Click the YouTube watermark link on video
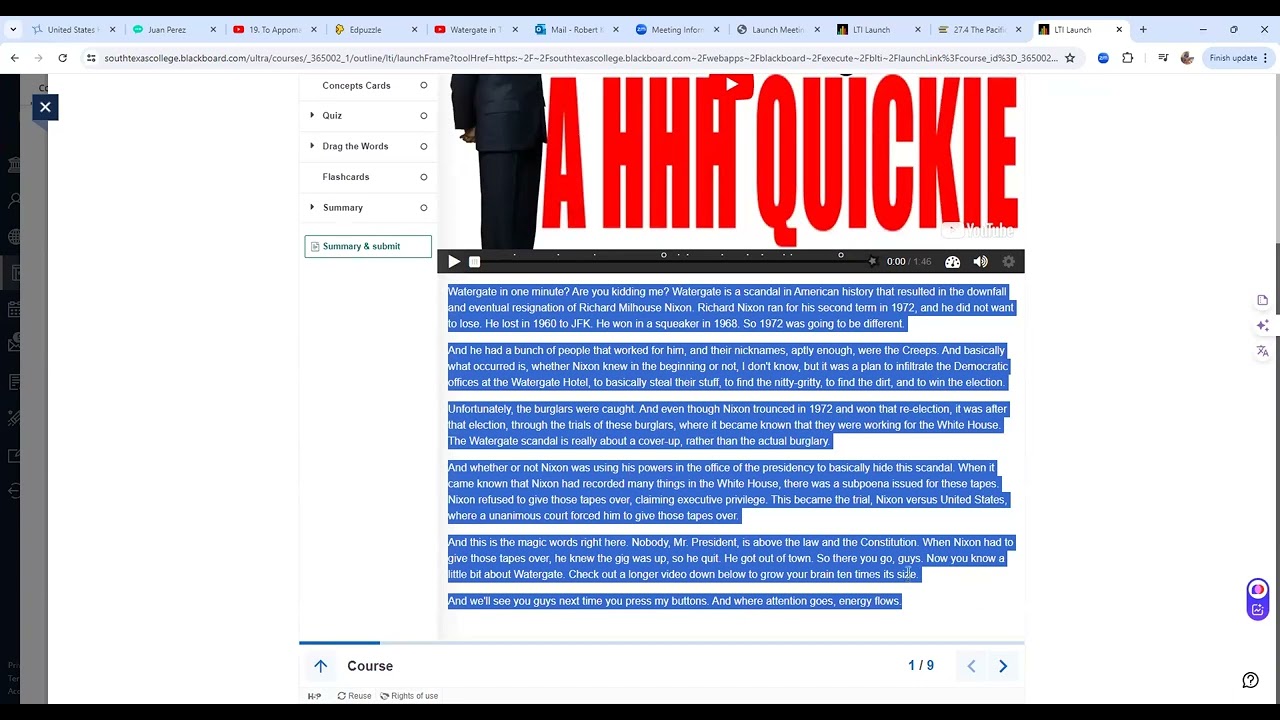The height and width of the screenshot is (720, 1280). [978, 230]
